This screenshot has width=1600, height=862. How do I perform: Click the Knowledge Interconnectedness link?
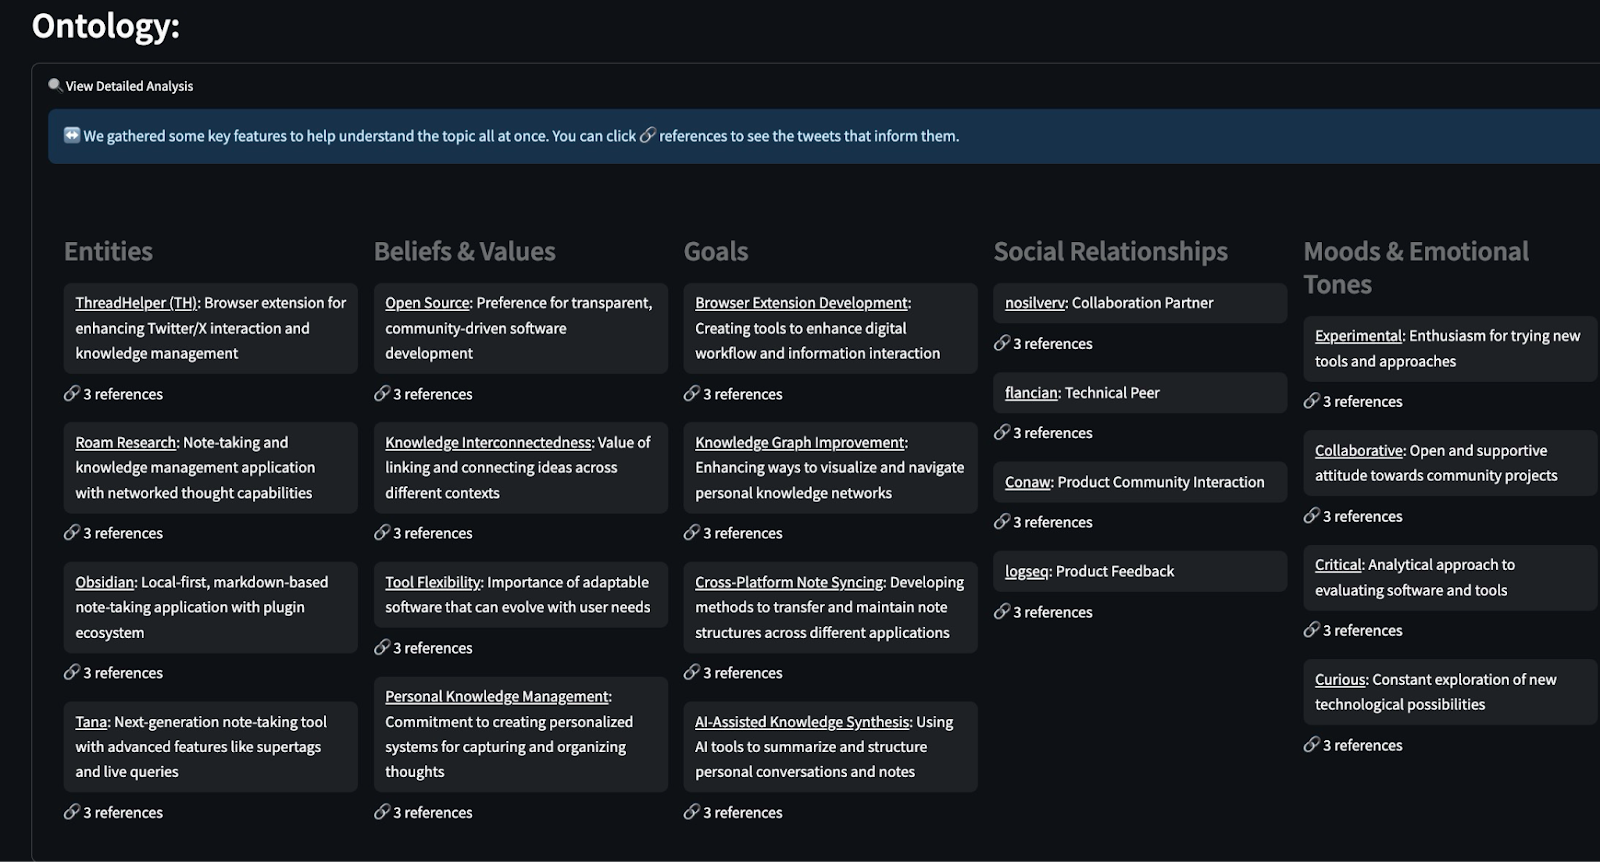click(x=488, y=443)
